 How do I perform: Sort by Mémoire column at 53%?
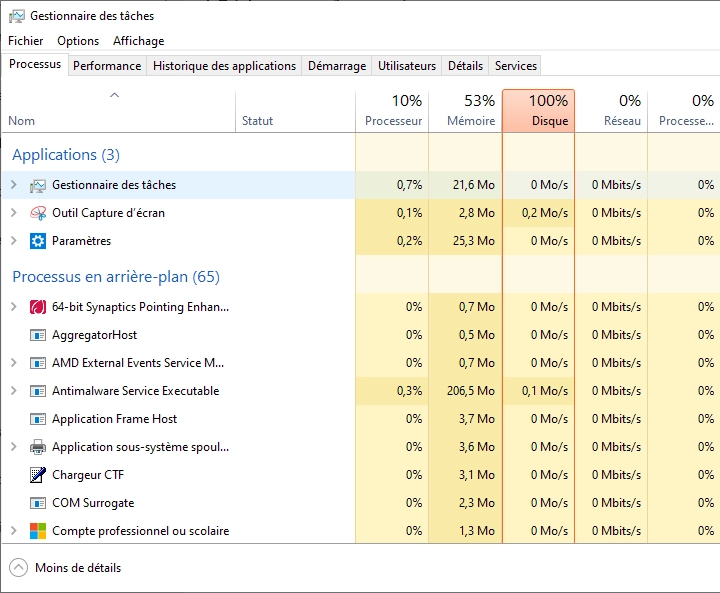tap(465, 112)
